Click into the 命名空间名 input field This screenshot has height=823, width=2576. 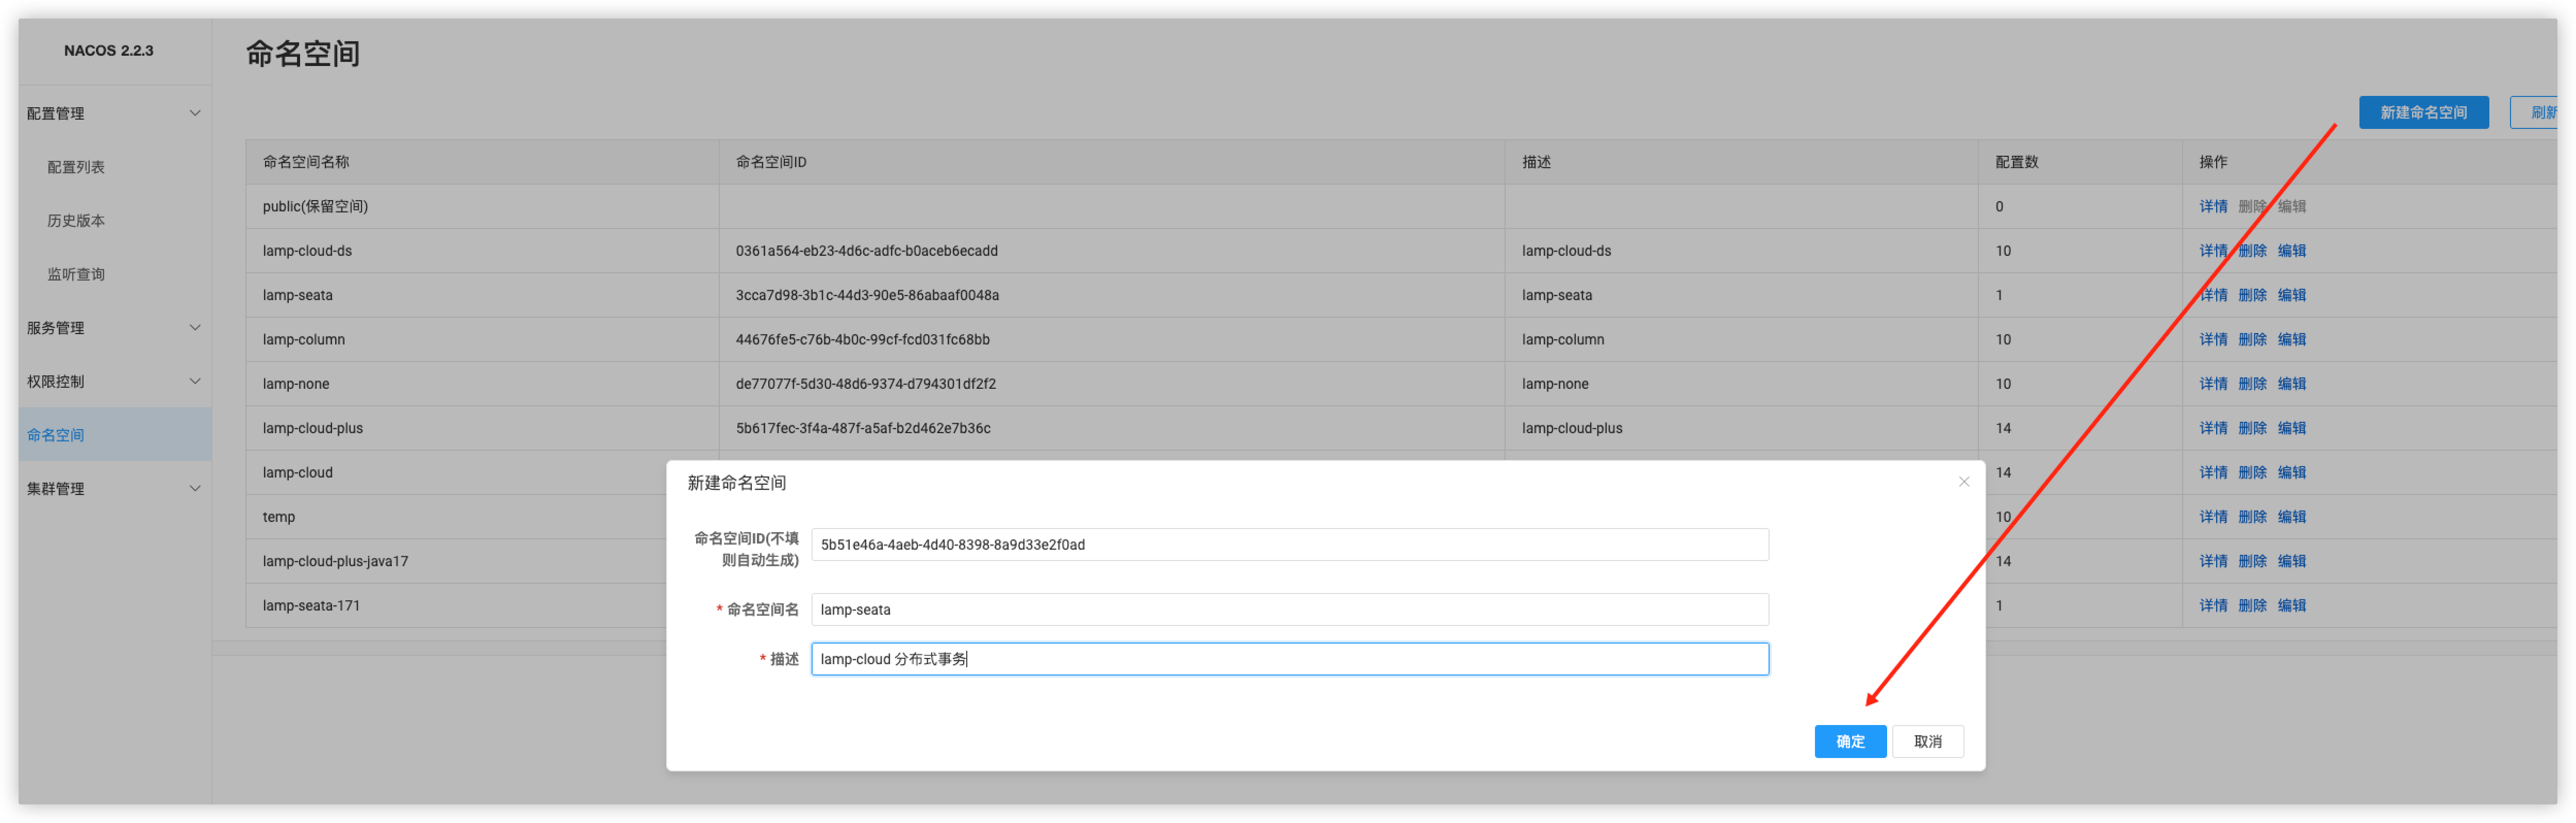[x=1288, y=609]
